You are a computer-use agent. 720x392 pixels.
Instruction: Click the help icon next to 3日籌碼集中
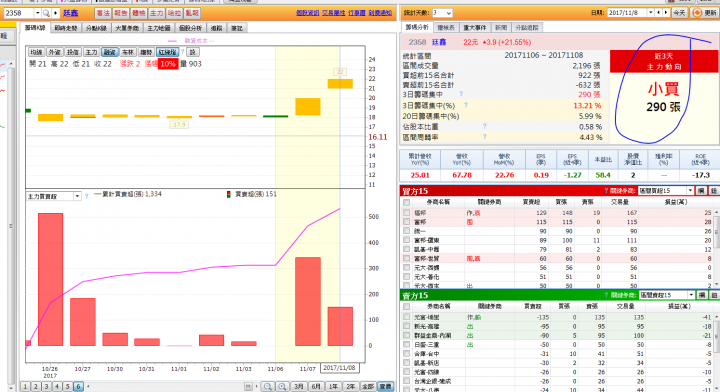(x=461, y=94)
